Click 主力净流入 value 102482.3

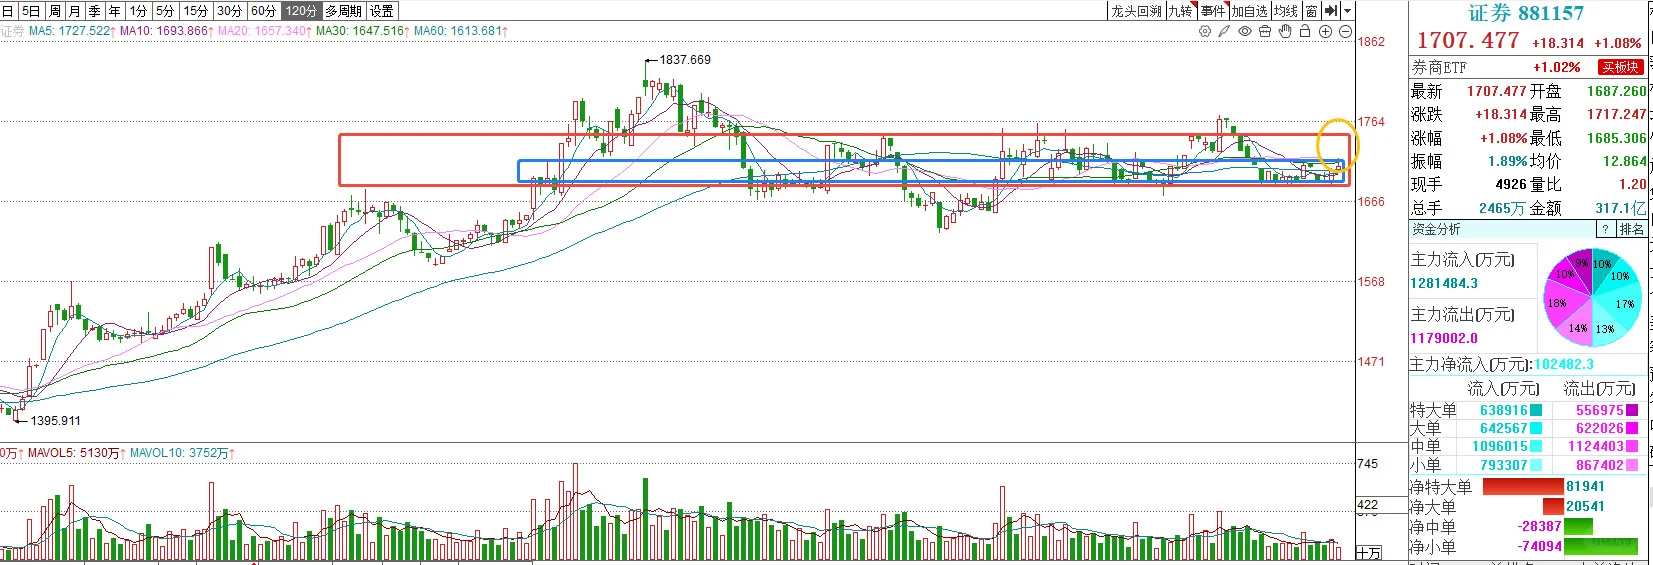tap(1564, 364)
